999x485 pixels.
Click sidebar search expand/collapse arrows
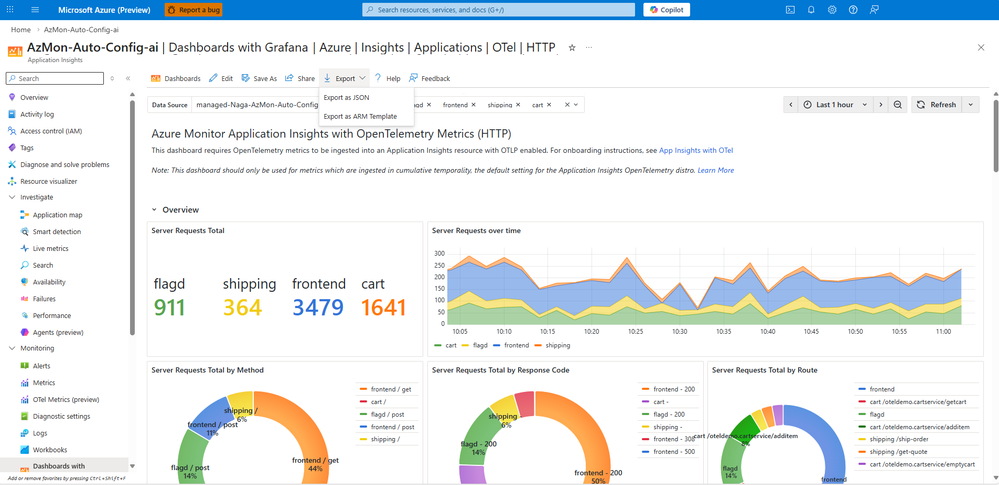tap(112, 78)
